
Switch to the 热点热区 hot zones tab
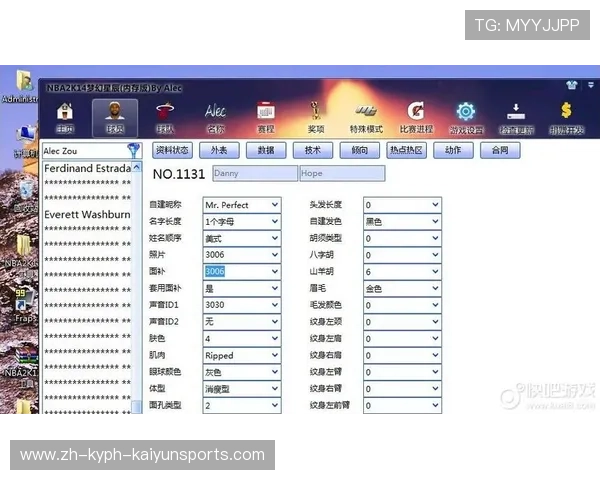click(x=406, y=150)
